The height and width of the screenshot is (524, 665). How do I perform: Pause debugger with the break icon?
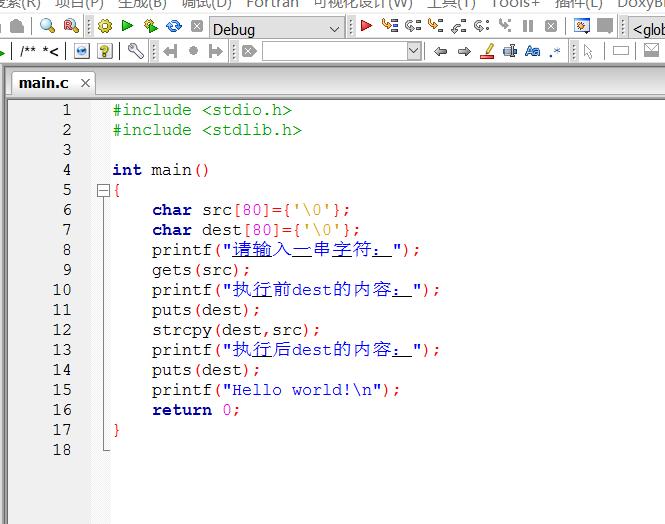point(528,26)
